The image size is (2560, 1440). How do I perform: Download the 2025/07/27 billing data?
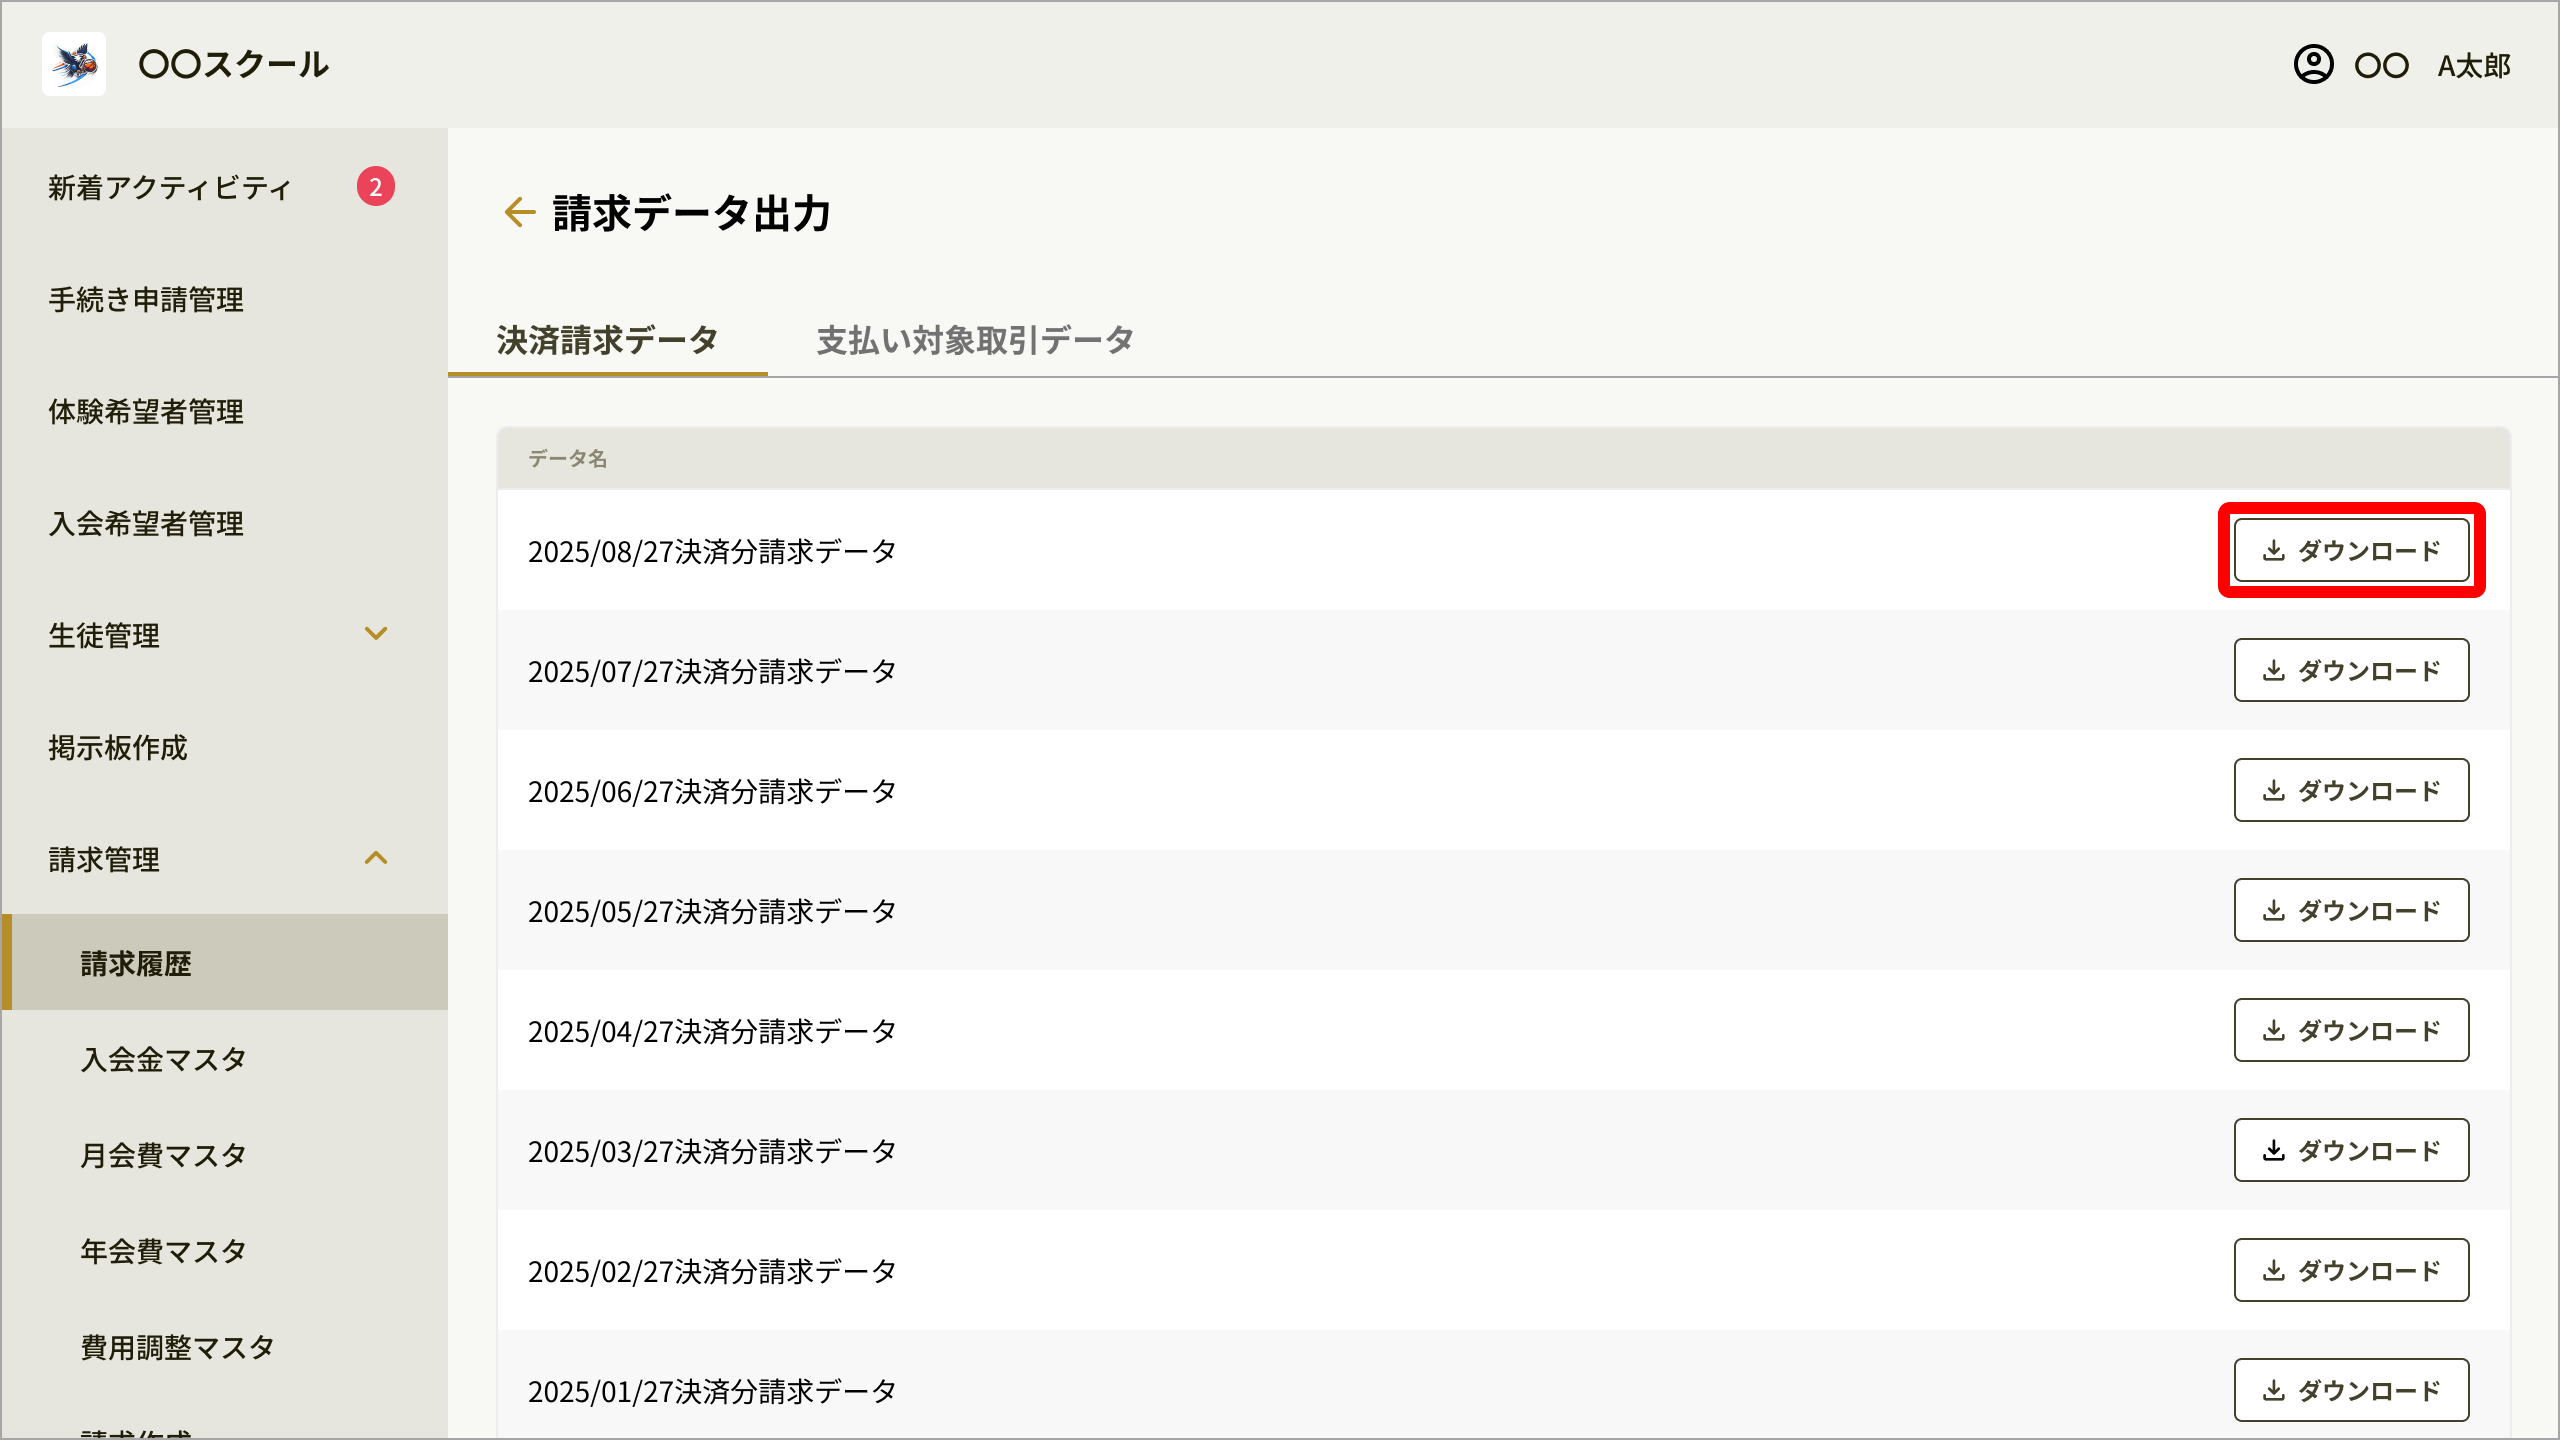(x=2351, y=670)
